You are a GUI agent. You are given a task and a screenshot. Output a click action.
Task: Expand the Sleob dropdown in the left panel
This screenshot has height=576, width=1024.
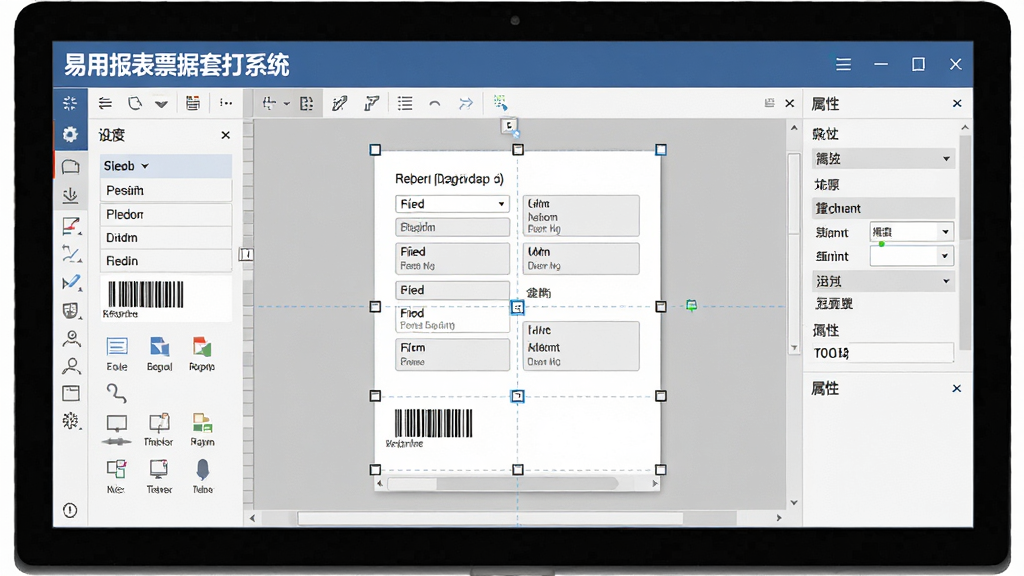(x=166, y=166)
